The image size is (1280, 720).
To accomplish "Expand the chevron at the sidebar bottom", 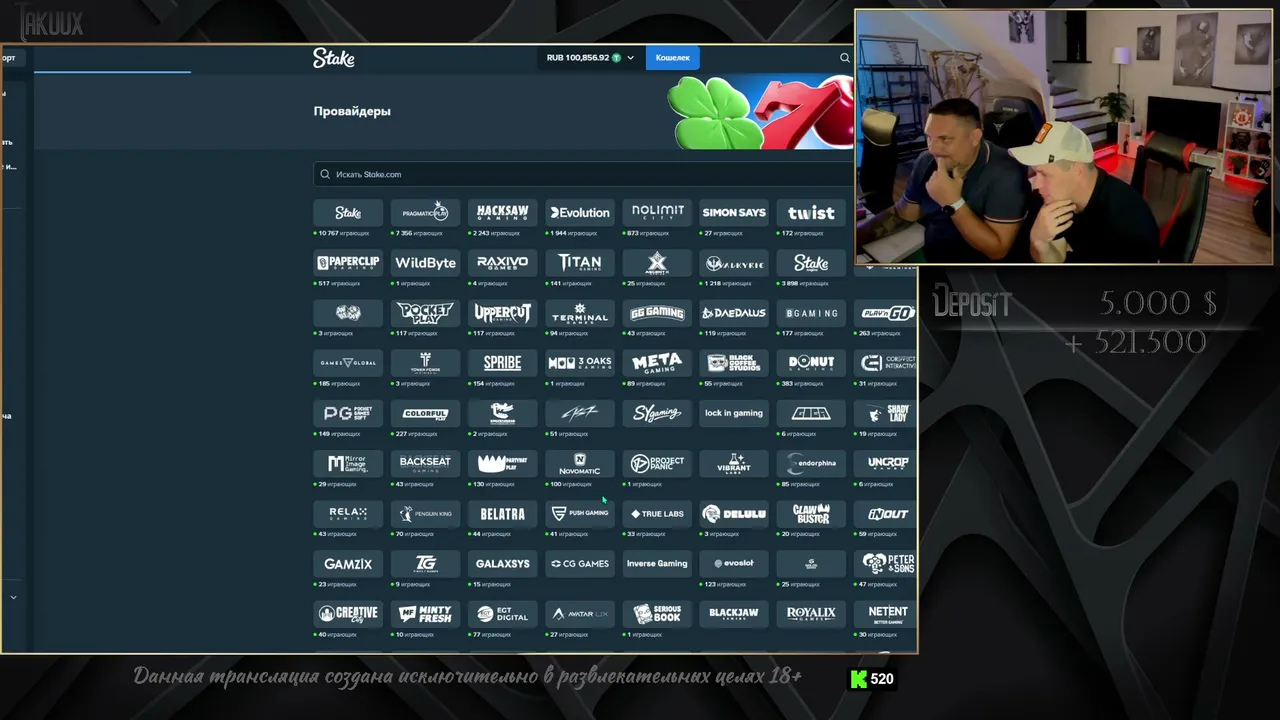I will click(x=13, y=597).
